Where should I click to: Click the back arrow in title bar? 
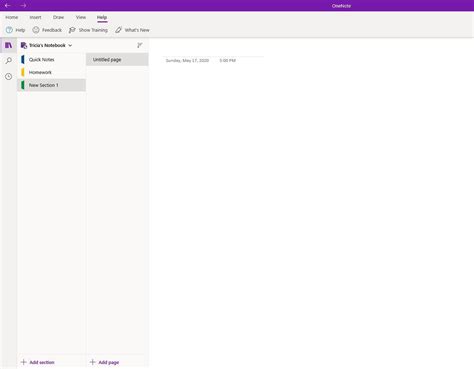click(7, 6)
